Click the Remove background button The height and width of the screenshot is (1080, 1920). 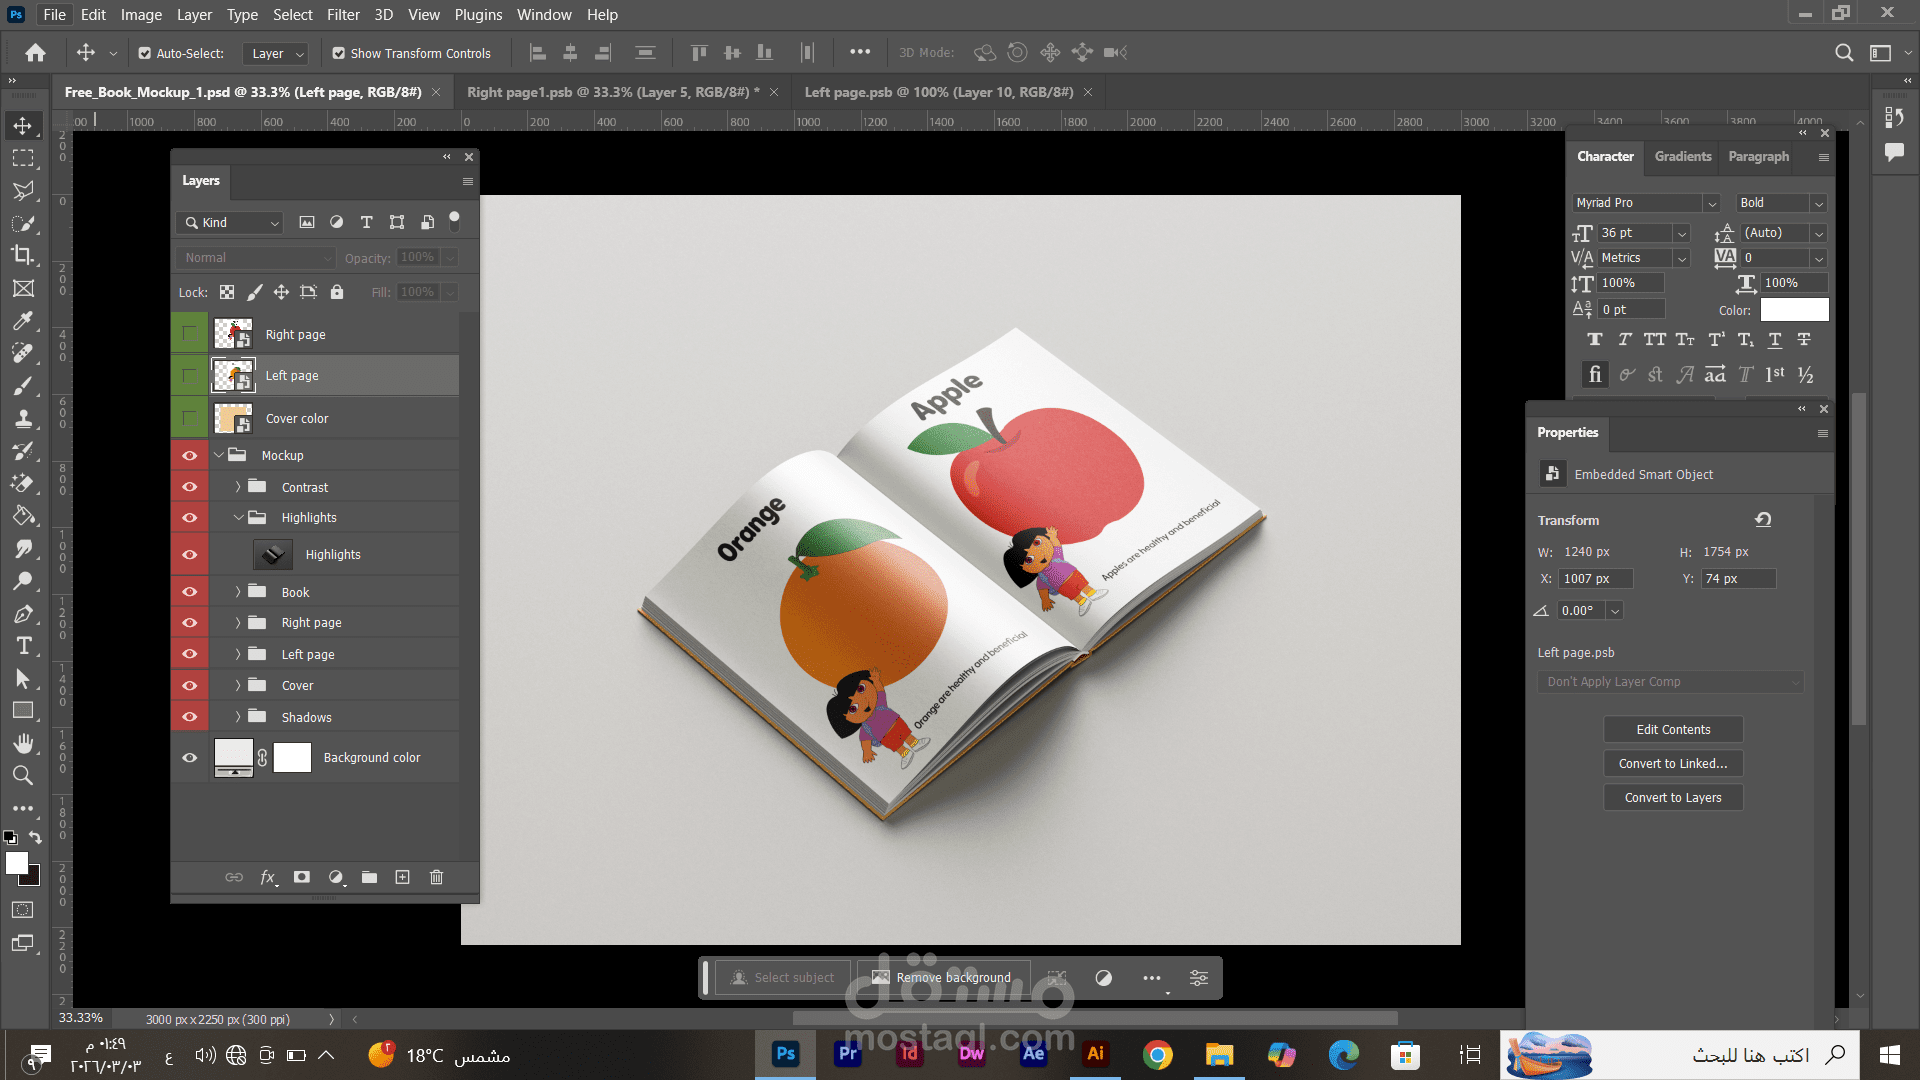pos(942,977)
